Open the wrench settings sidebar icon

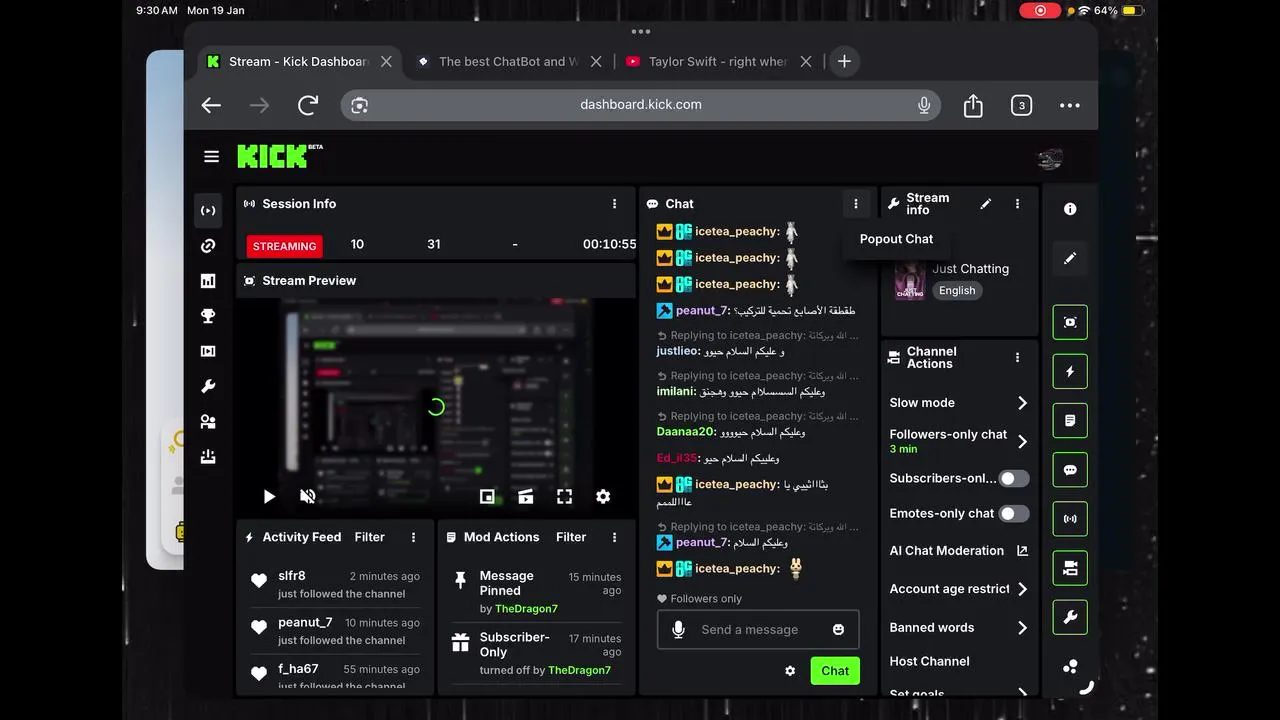coord(208,386)
